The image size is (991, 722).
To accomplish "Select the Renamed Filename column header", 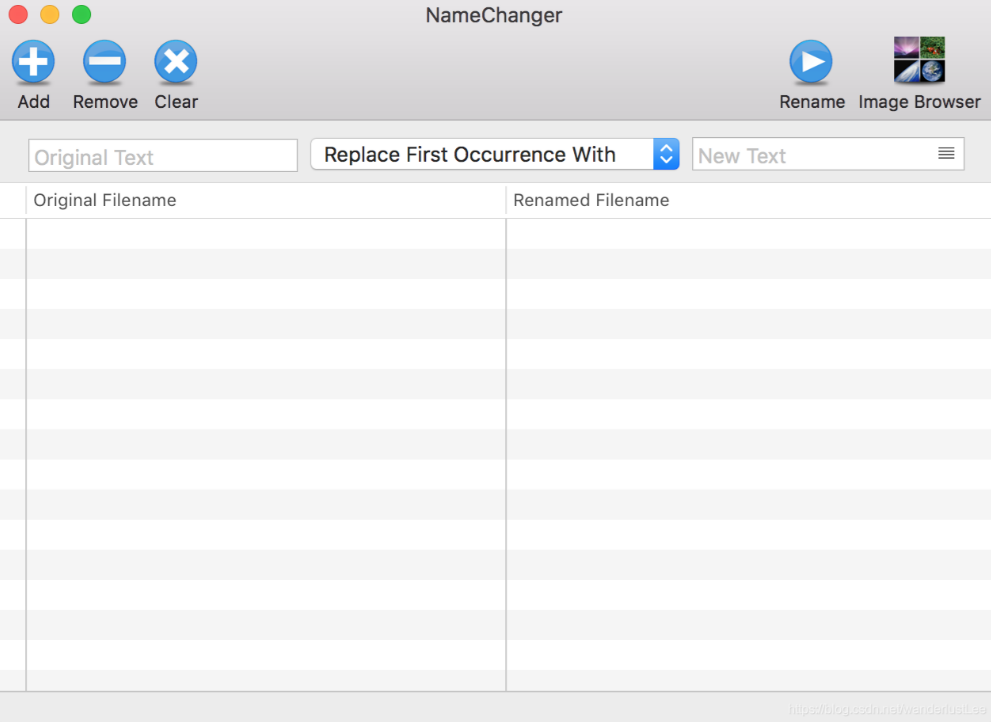I will pos(749,200).
